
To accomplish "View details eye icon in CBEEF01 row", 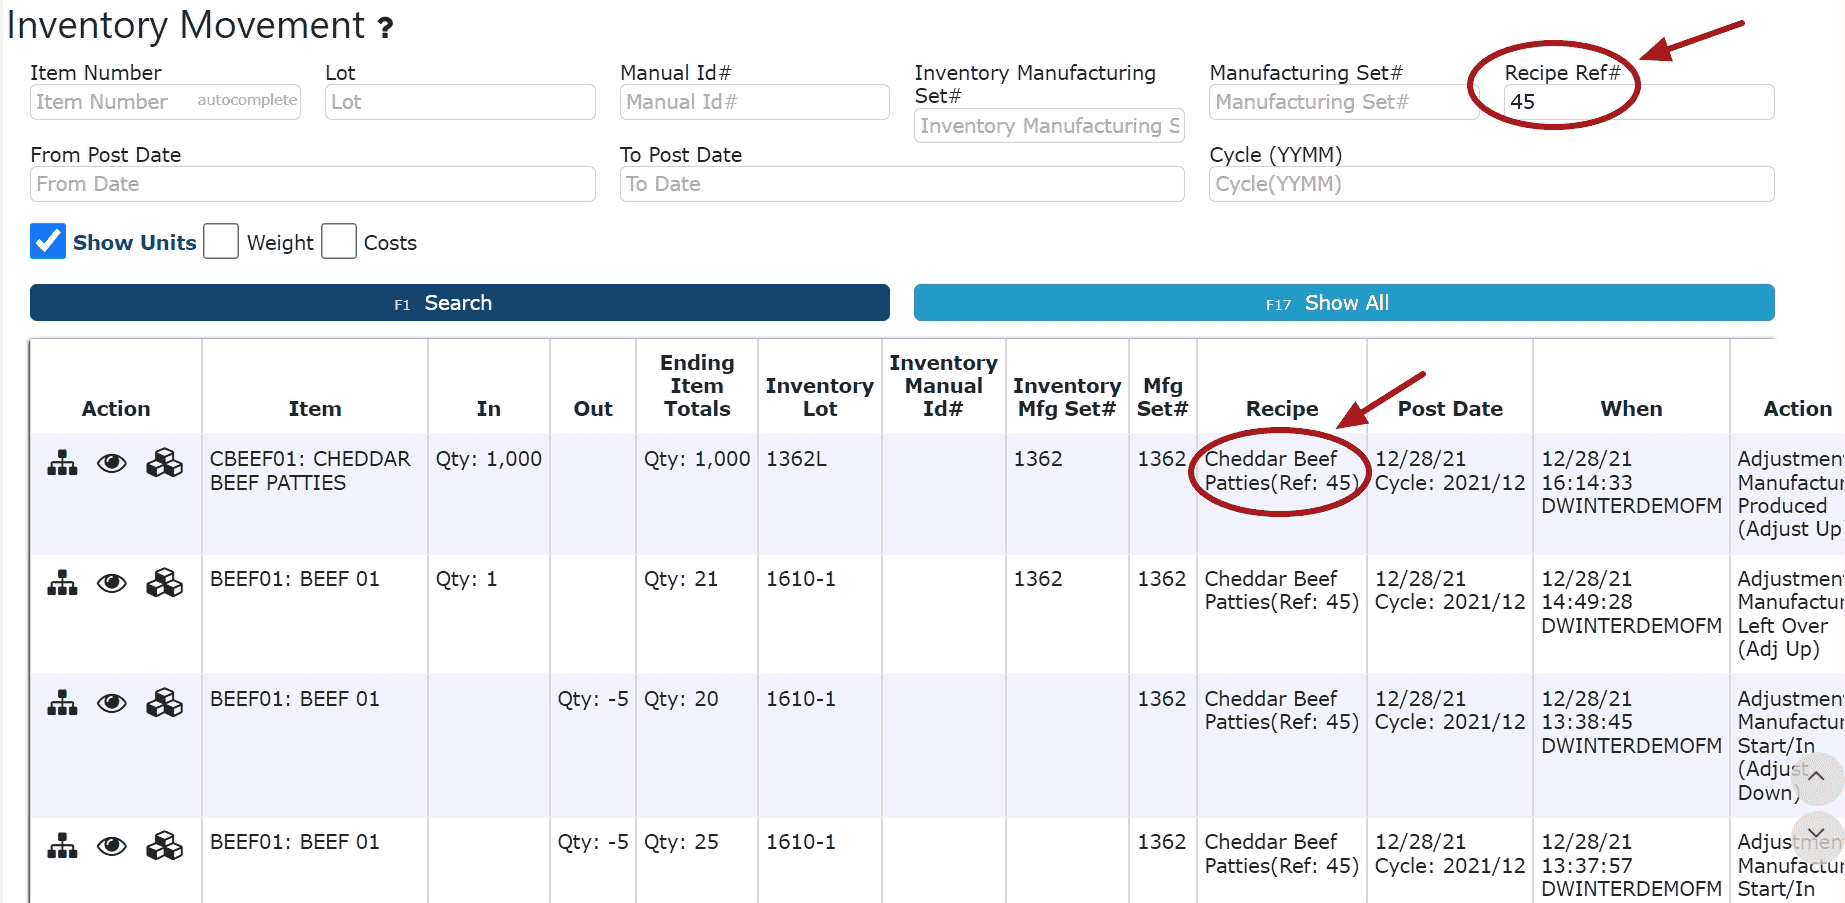I will coord(112,463).
